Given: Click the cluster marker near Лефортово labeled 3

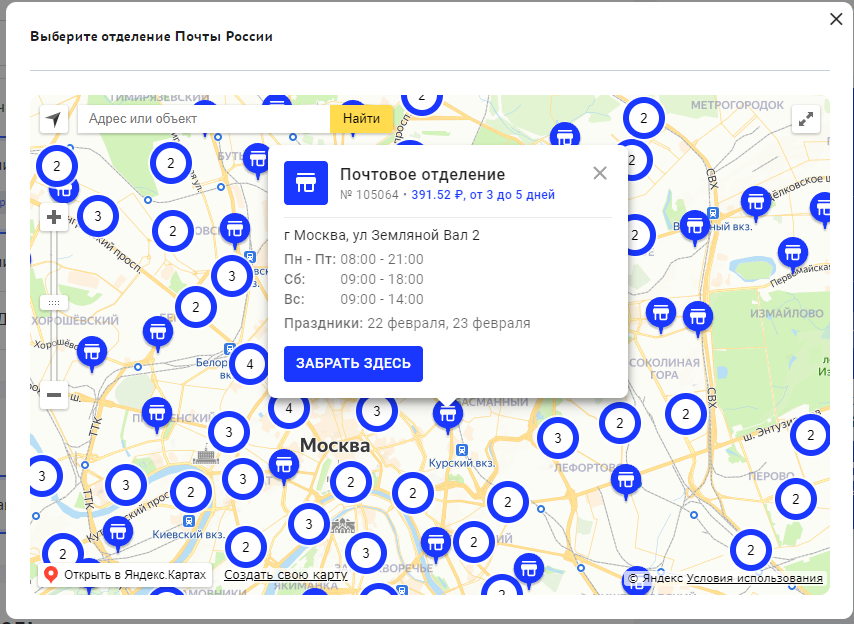Looking at the screenshot, I should coord(557,437).
